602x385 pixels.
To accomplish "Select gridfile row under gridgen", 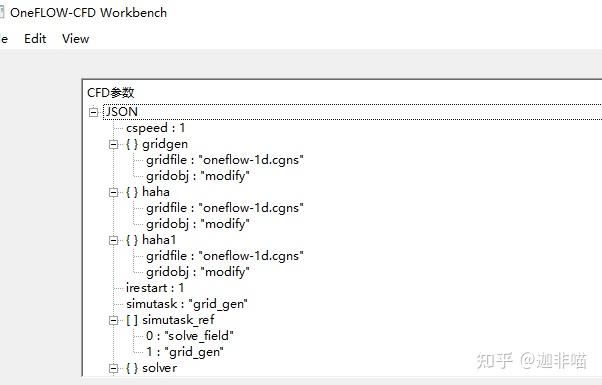I will (225, 160).
